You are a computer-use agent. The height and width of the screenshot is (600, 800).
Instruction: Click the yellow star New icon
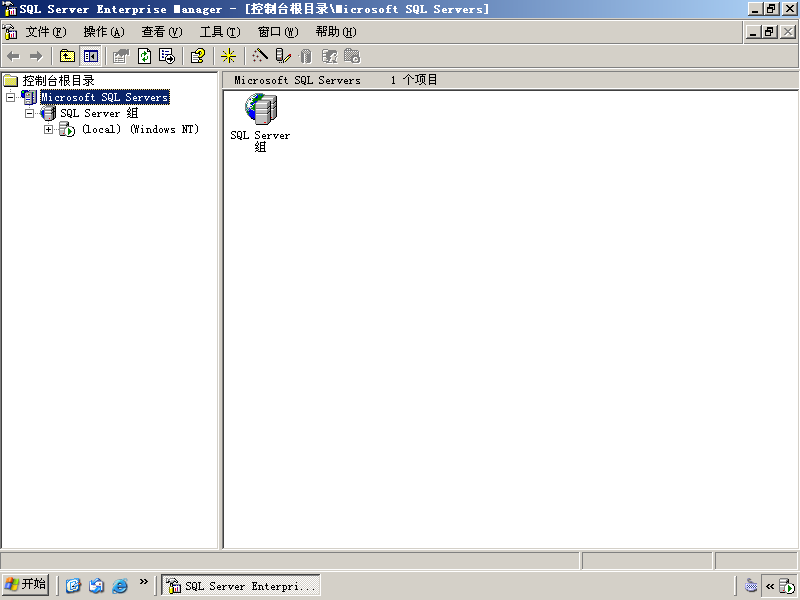(x=228, y=56)
